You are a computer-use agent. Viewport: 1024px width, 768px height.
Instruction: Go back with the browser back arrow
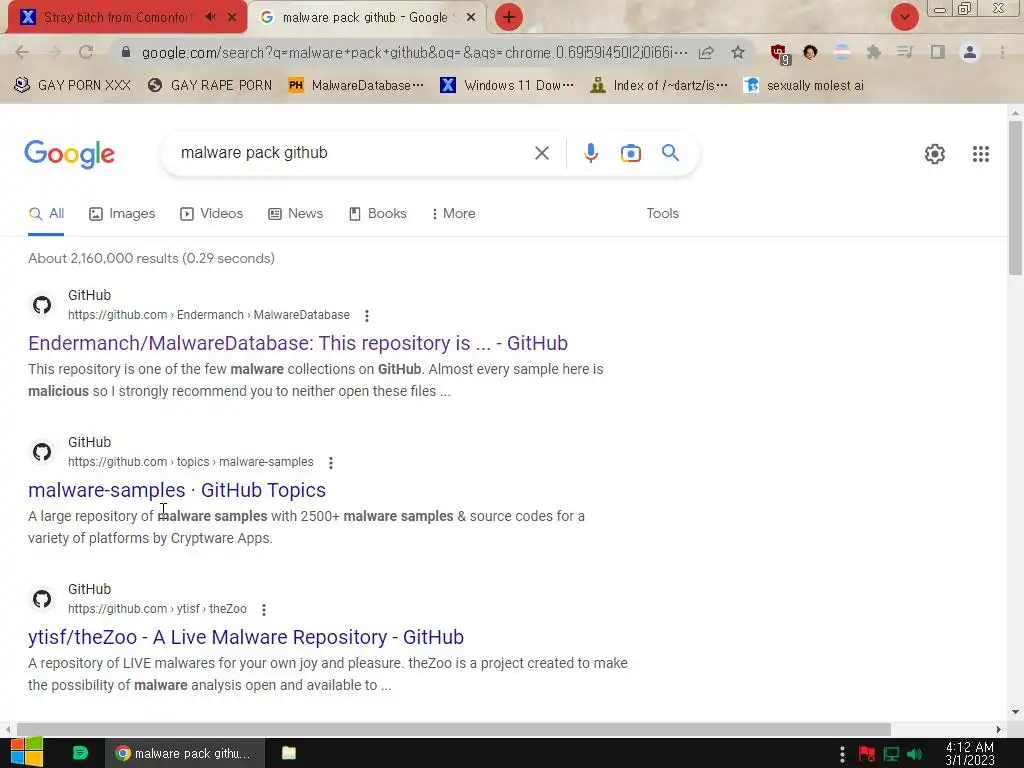[x=22, y=52]
